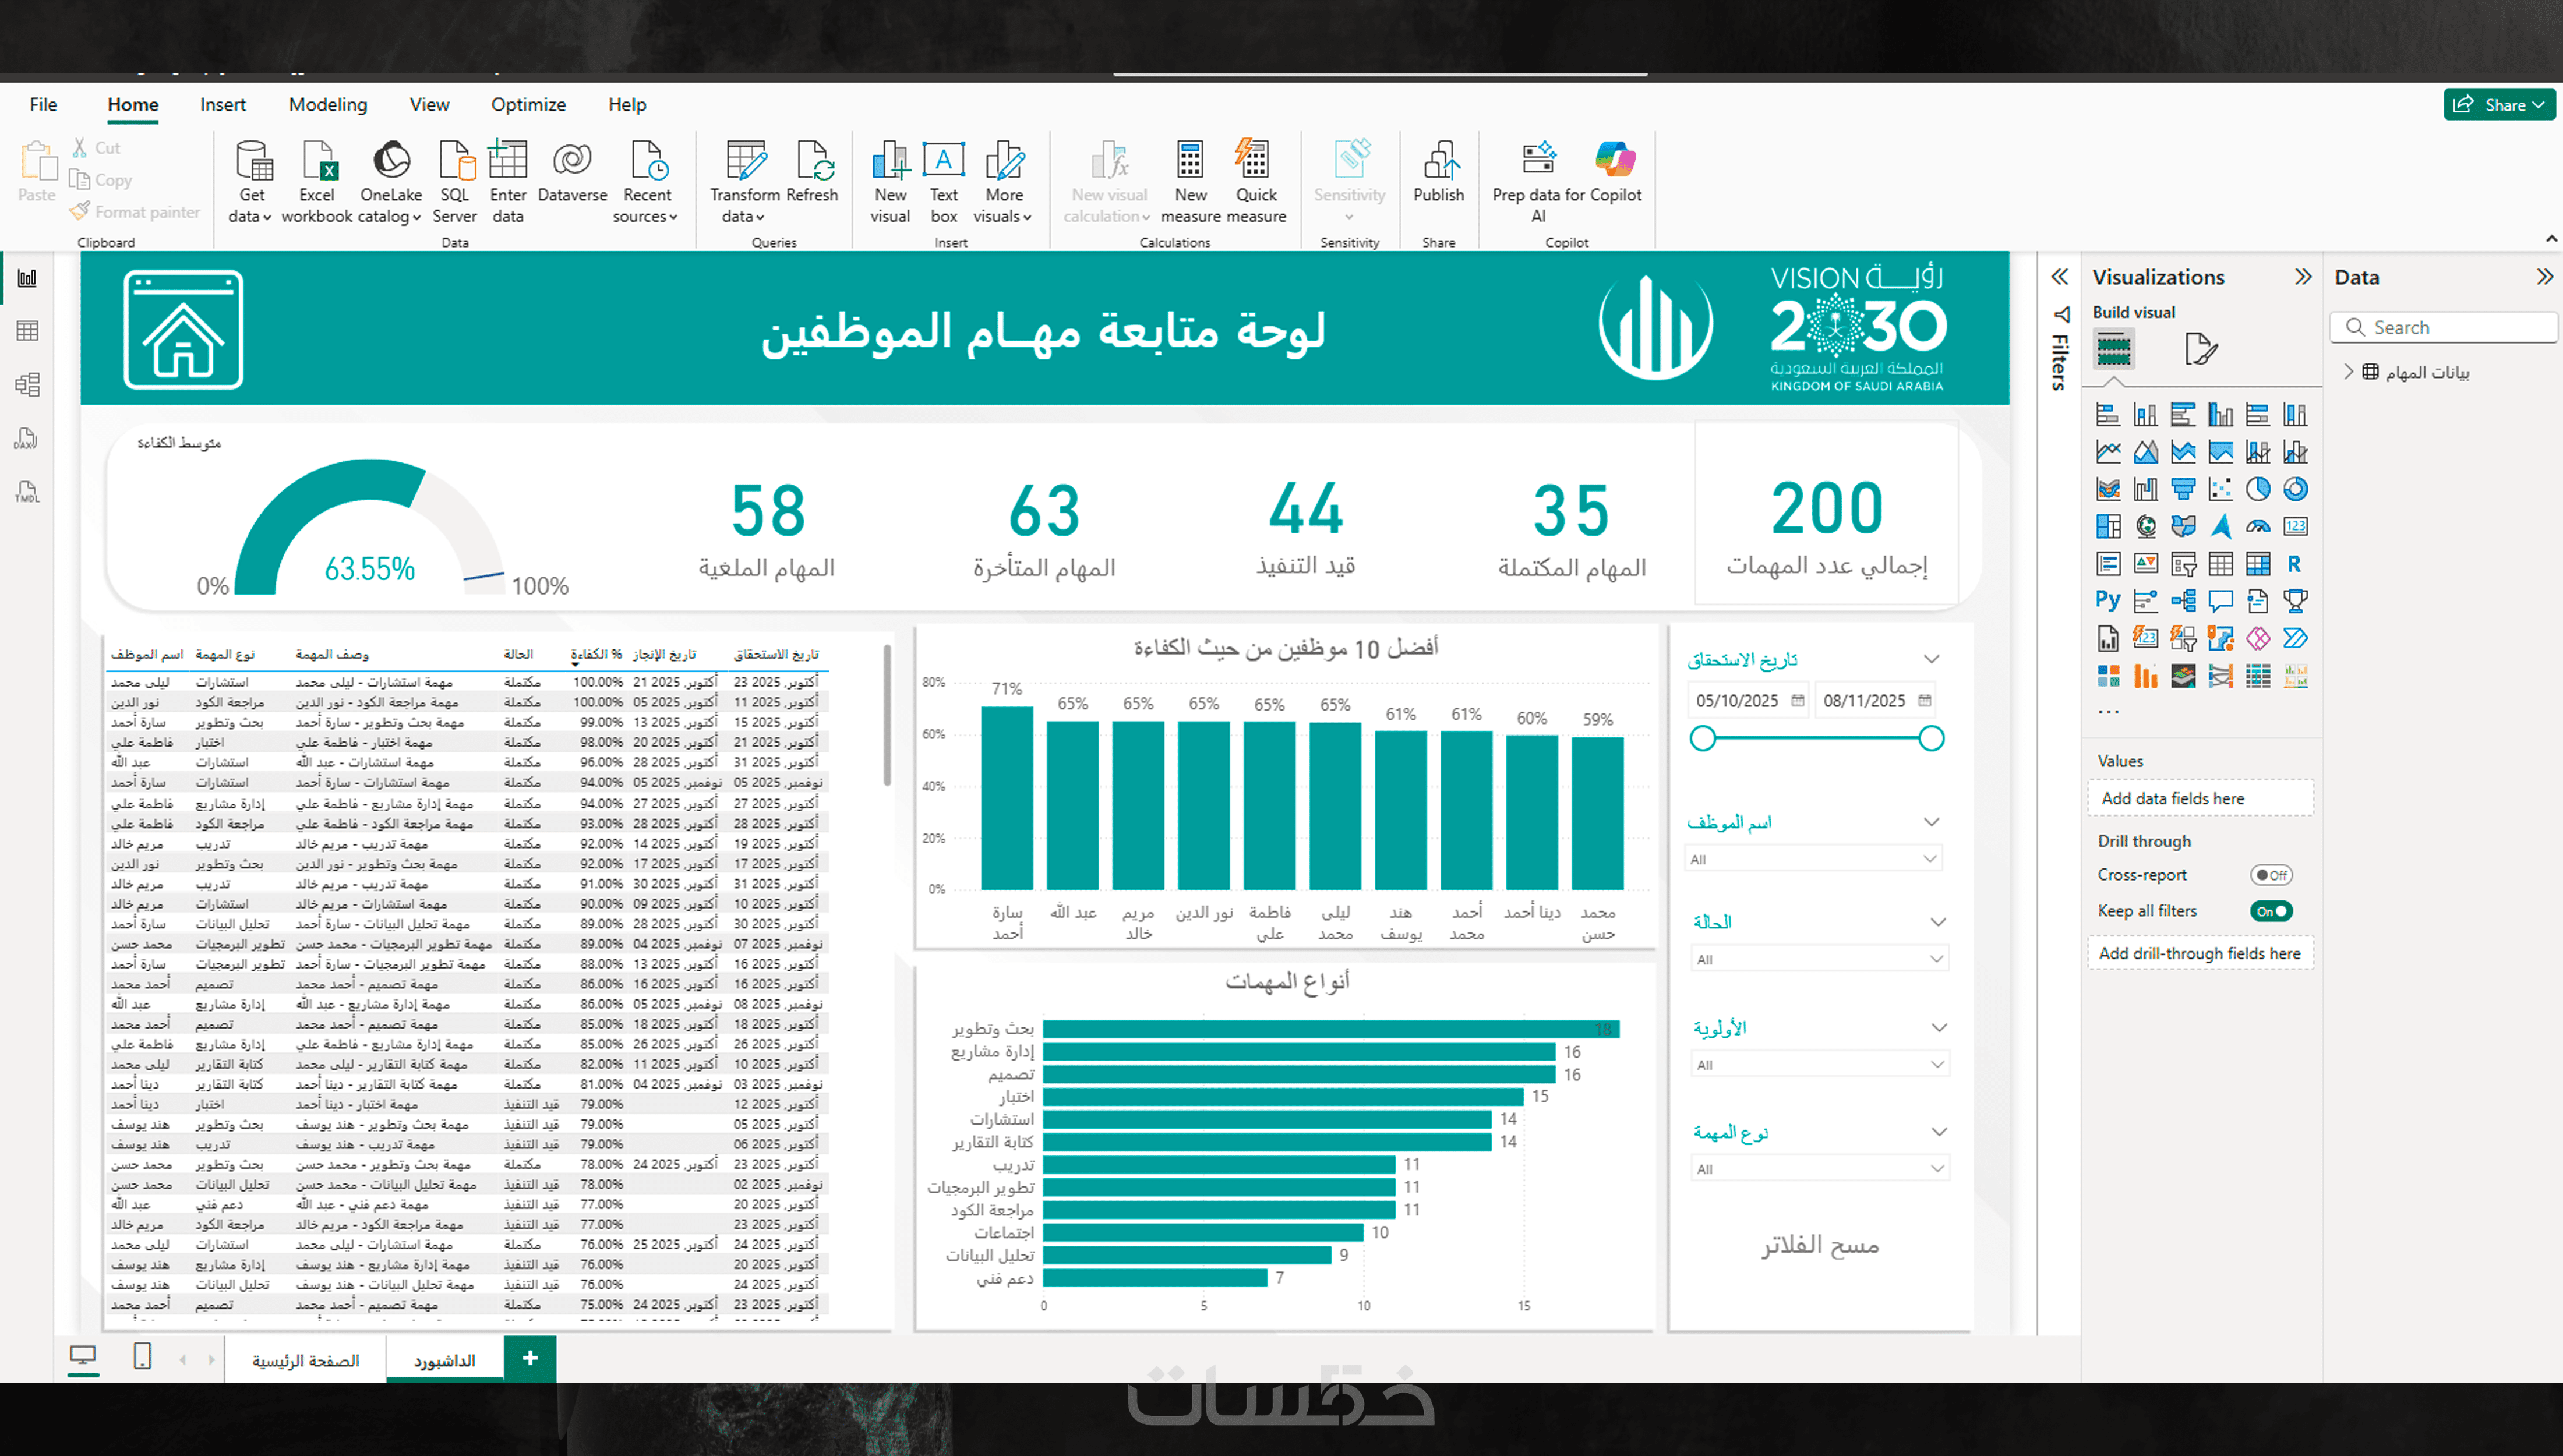
Task: Switch to Table view in left sidebar
Action: click(27, 331)
